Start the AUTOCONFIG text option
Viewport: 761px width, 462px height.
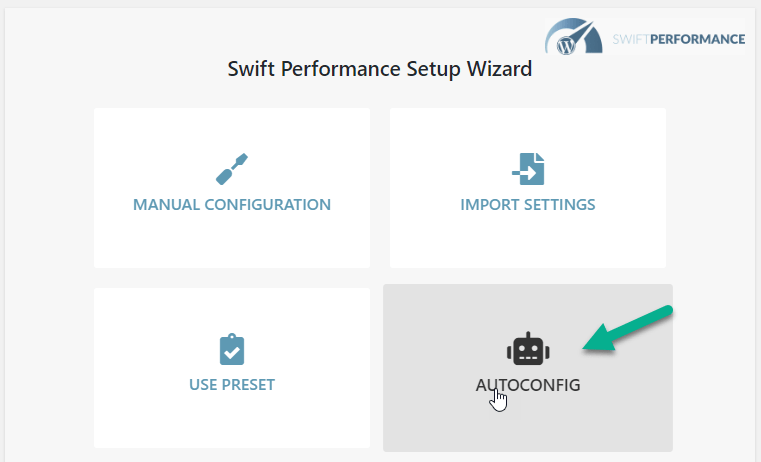[528, 385]
